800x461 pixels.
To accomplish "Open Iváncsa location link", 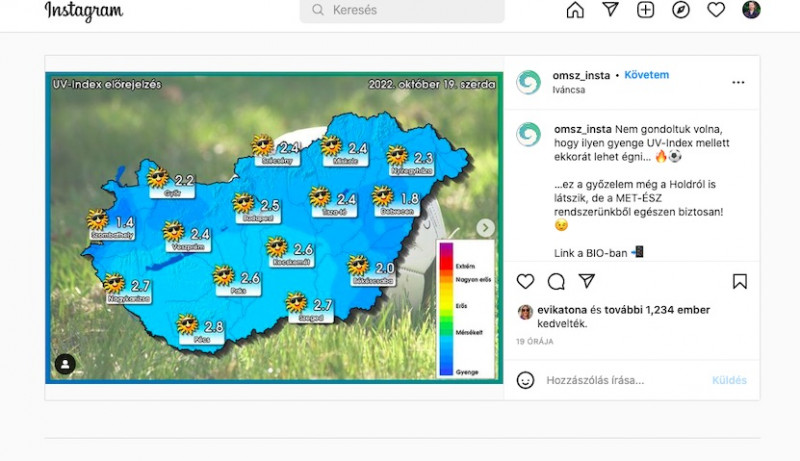I will [x=567, y=90].
